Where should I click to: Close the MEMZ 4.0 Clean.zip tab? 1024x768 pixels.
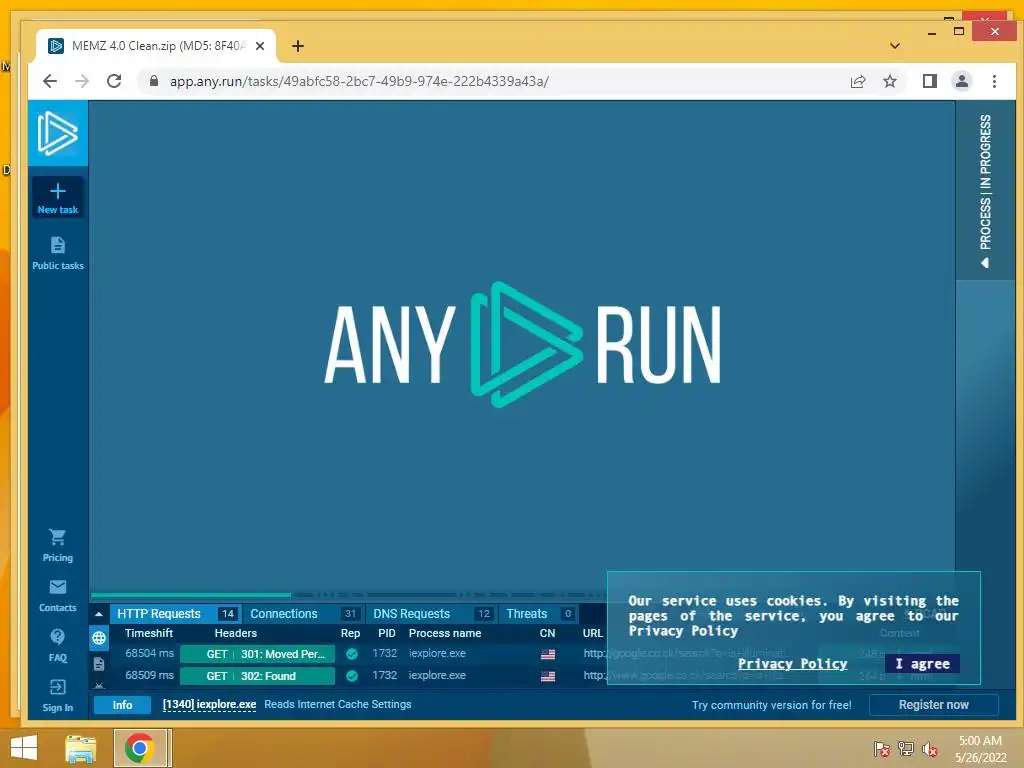coord(260,46)
